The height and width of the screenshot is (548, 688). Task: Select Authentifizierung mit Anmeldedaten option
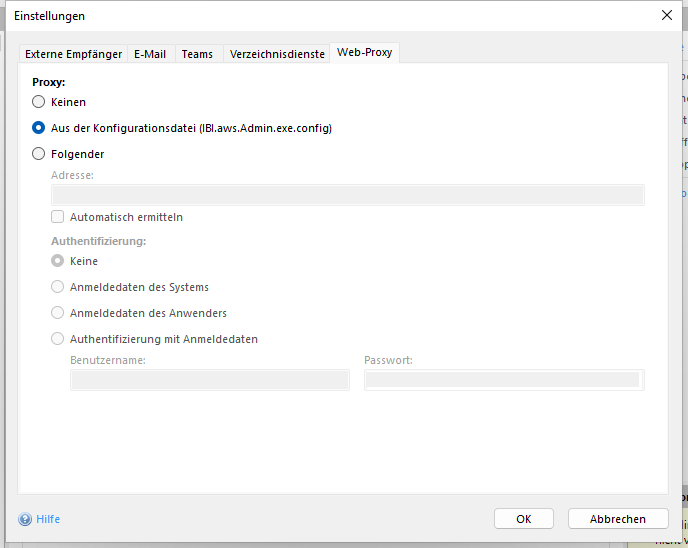(x=58, y=339)
